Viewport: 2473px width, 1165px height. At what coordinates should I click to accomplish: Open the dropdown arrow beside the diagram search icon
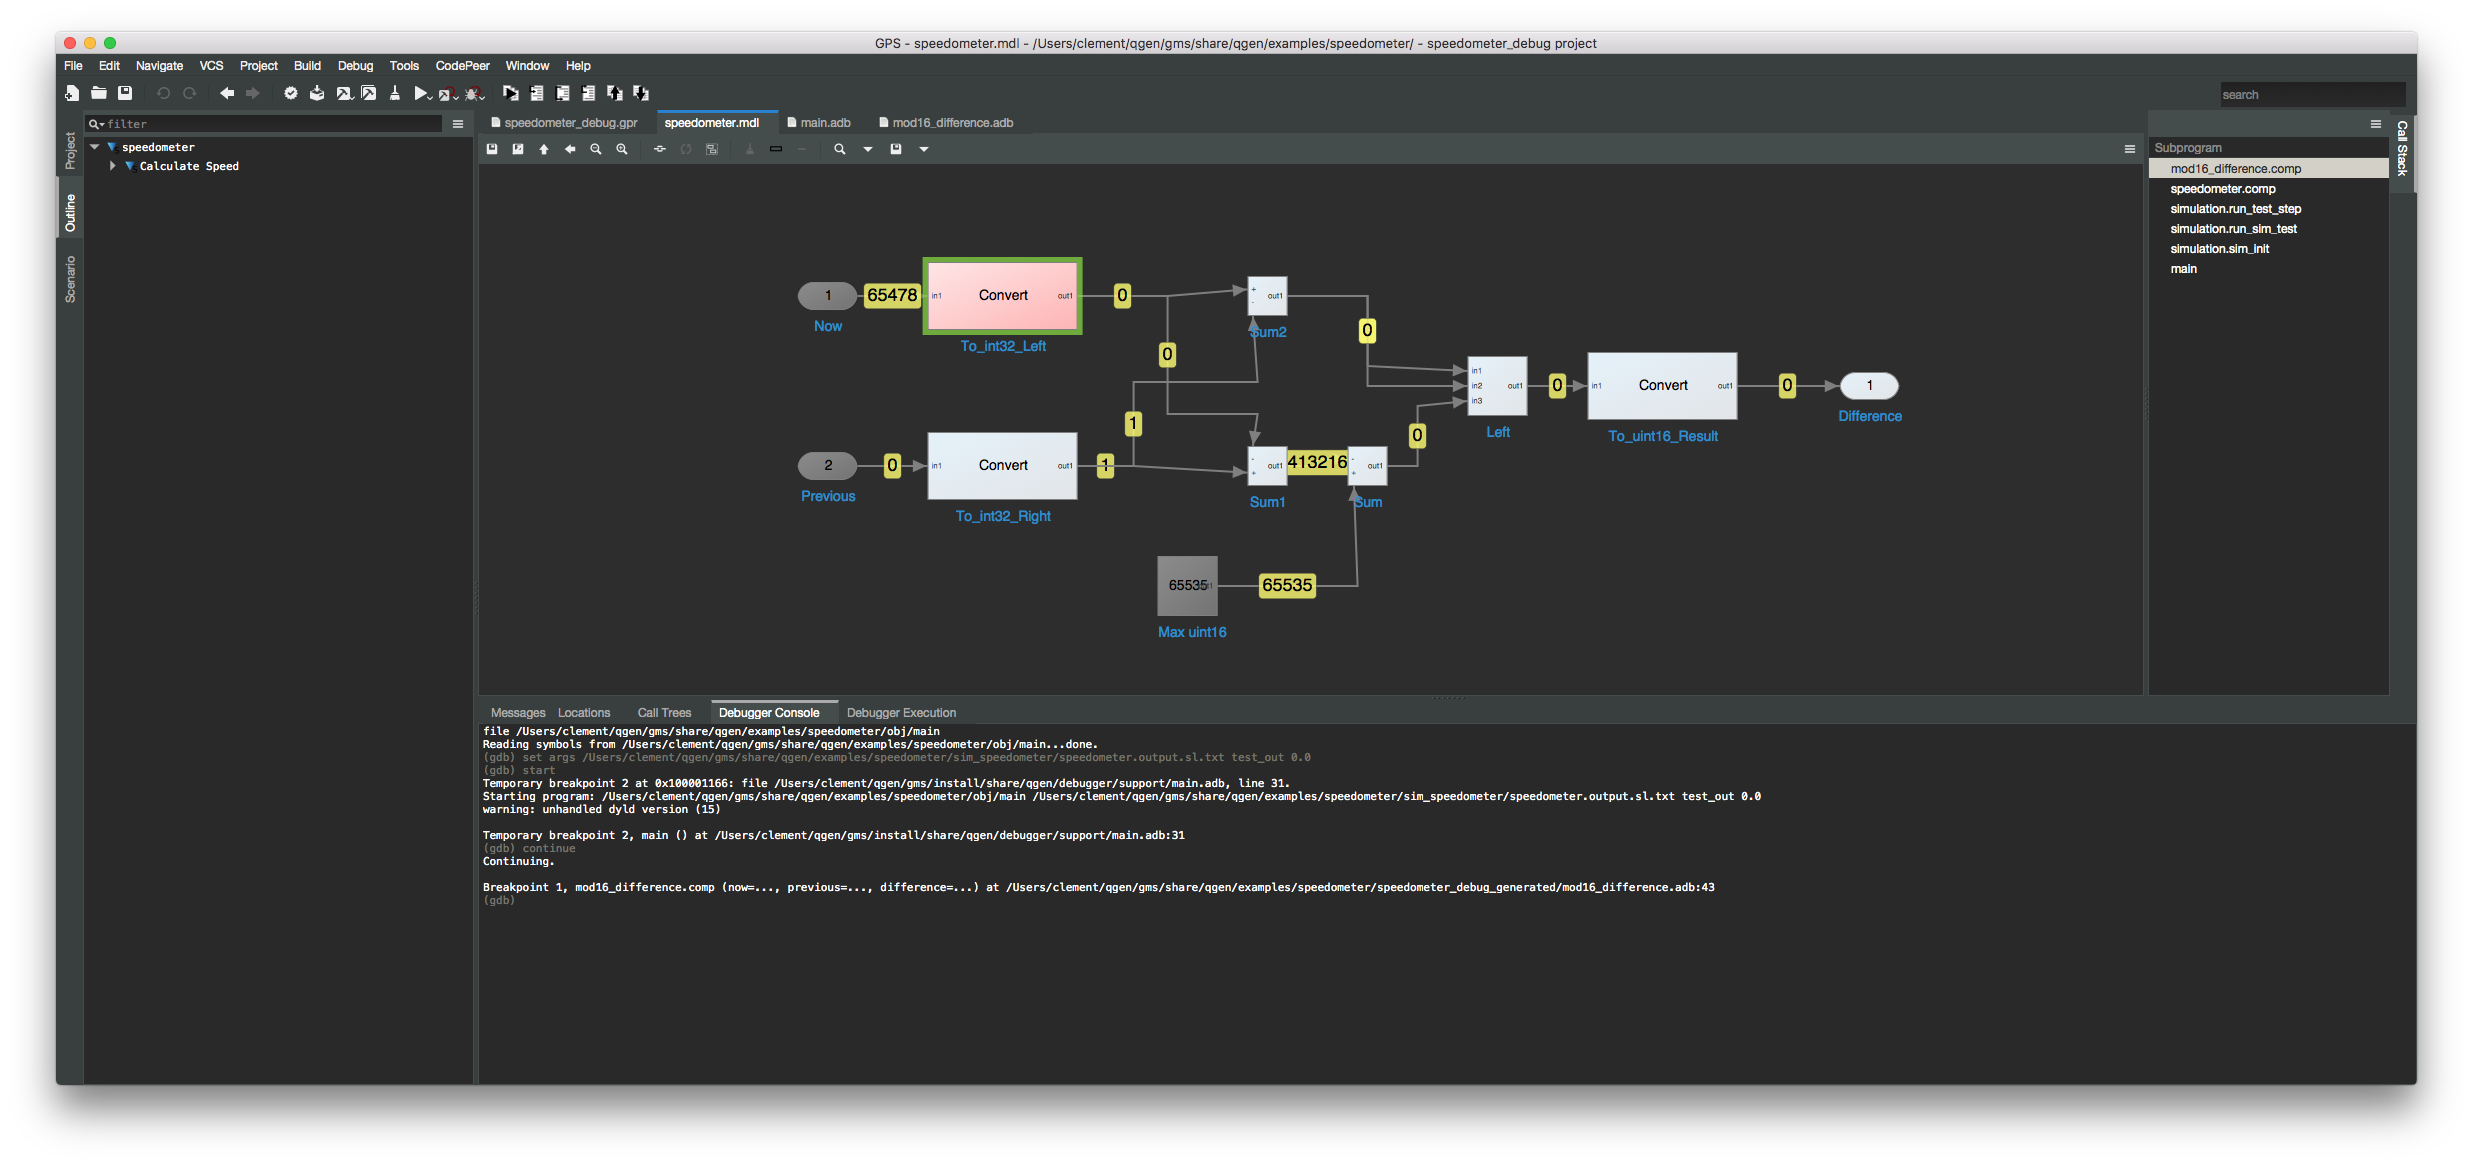(868, 149)
